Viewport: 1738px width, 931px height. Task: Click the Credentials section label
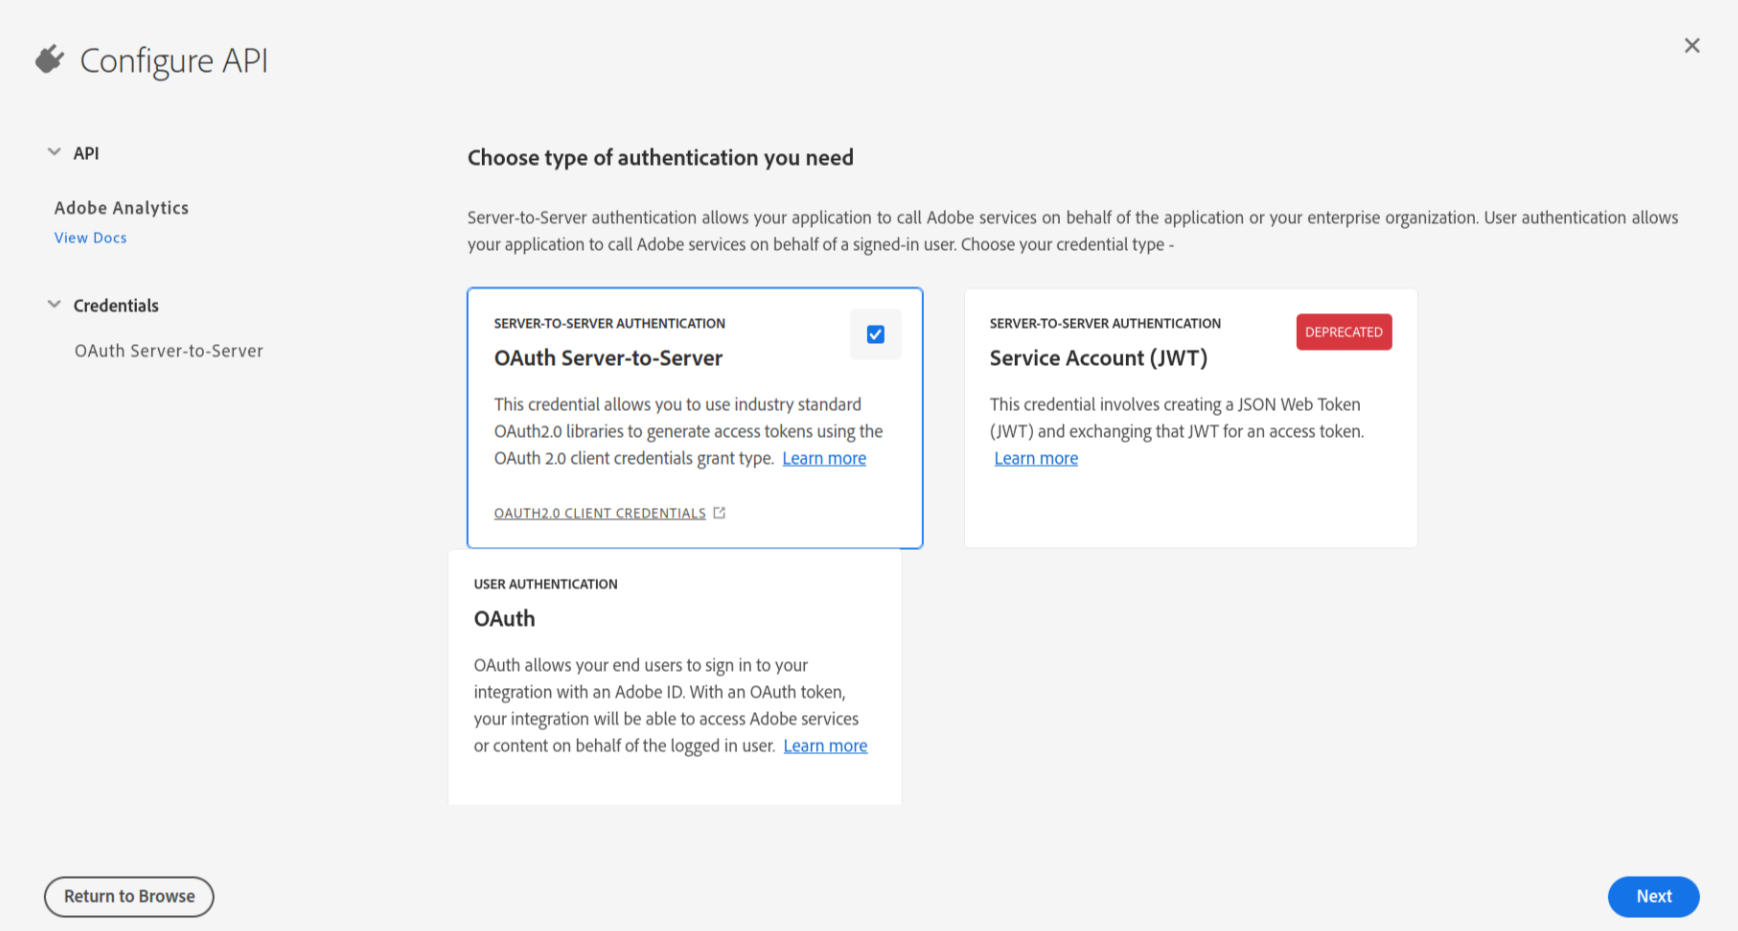116,306
